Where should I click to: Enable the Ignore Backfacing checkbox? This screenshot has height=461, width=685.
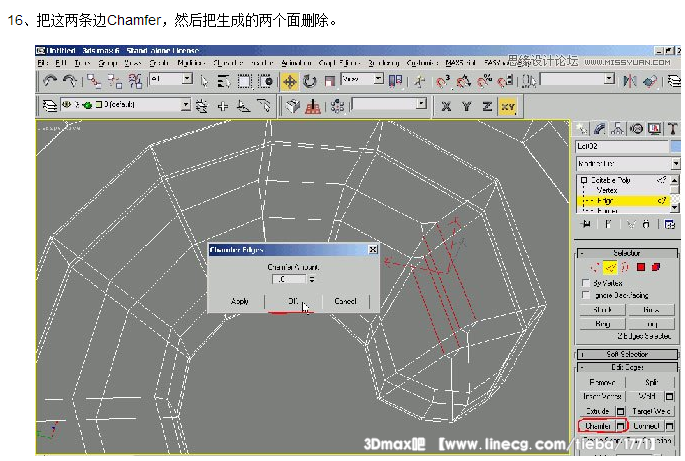(586, 295)
